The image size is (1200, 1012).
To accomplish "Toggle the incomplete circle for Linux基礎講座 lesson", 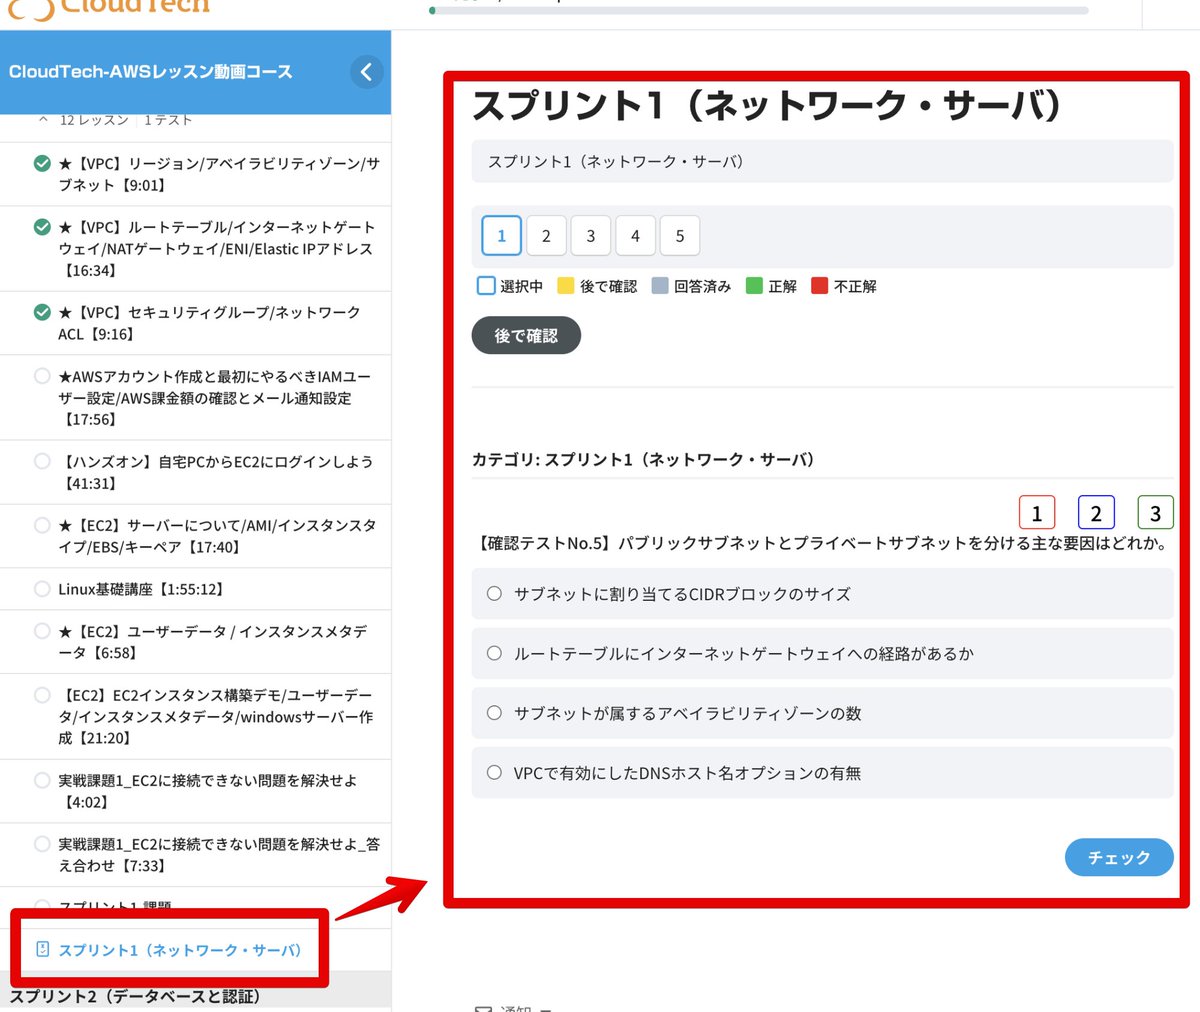I will click(x=42, y=589).
